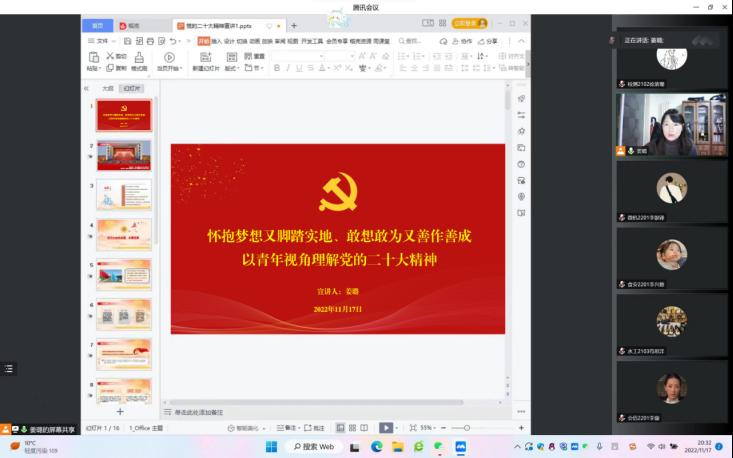
Task: Open the 文件 file menu dropdown
Action: 102,41
